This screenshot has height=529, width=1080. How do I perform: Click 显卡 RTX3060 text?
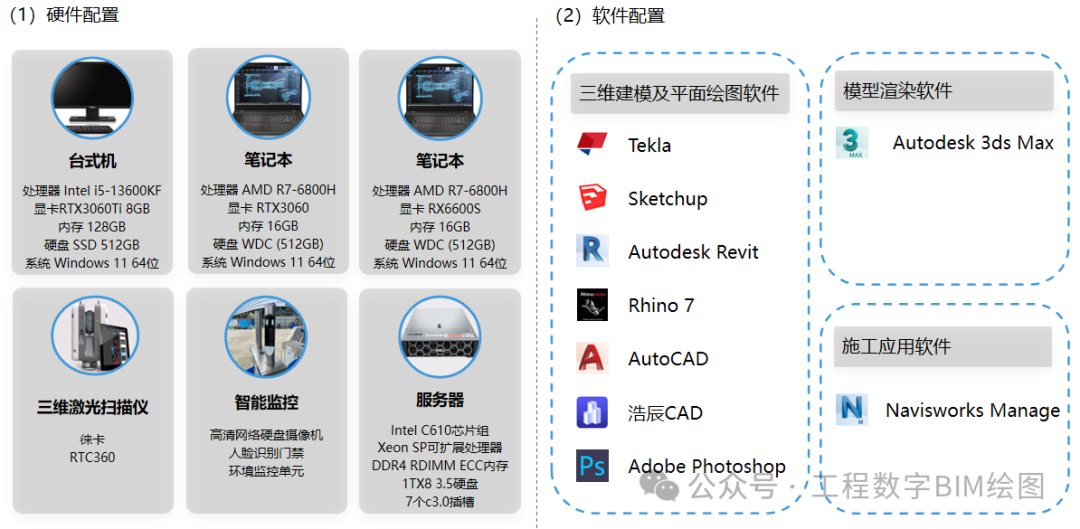pos(268,208)
